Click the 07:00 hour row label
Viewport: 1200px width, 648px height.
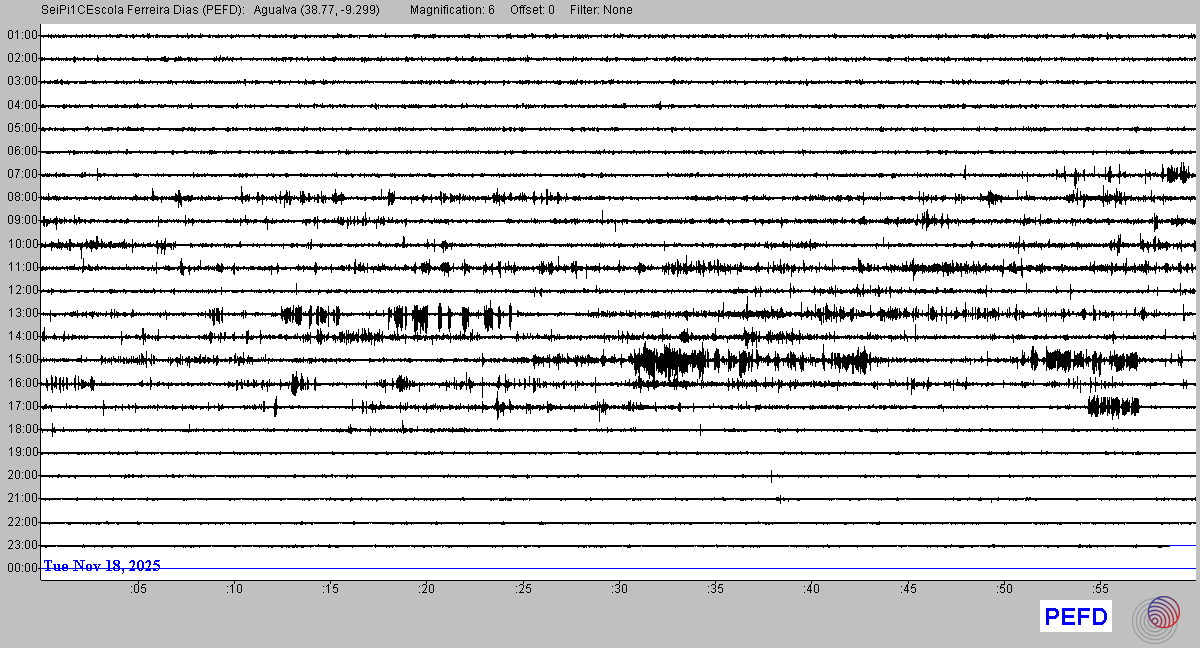click(x=22, y=174)
